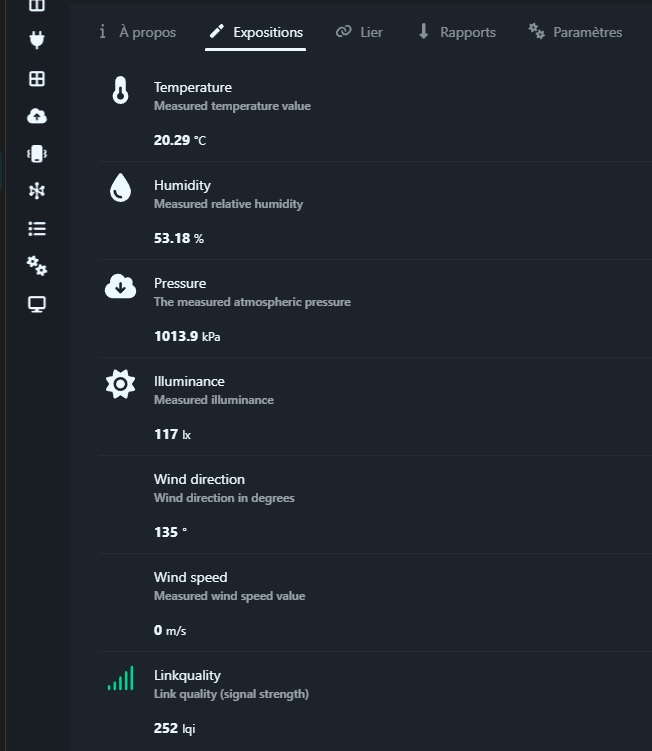Open the grid dashboard icon in sidebar
Viewport: 652px width, 751px height.
(37, 79)
